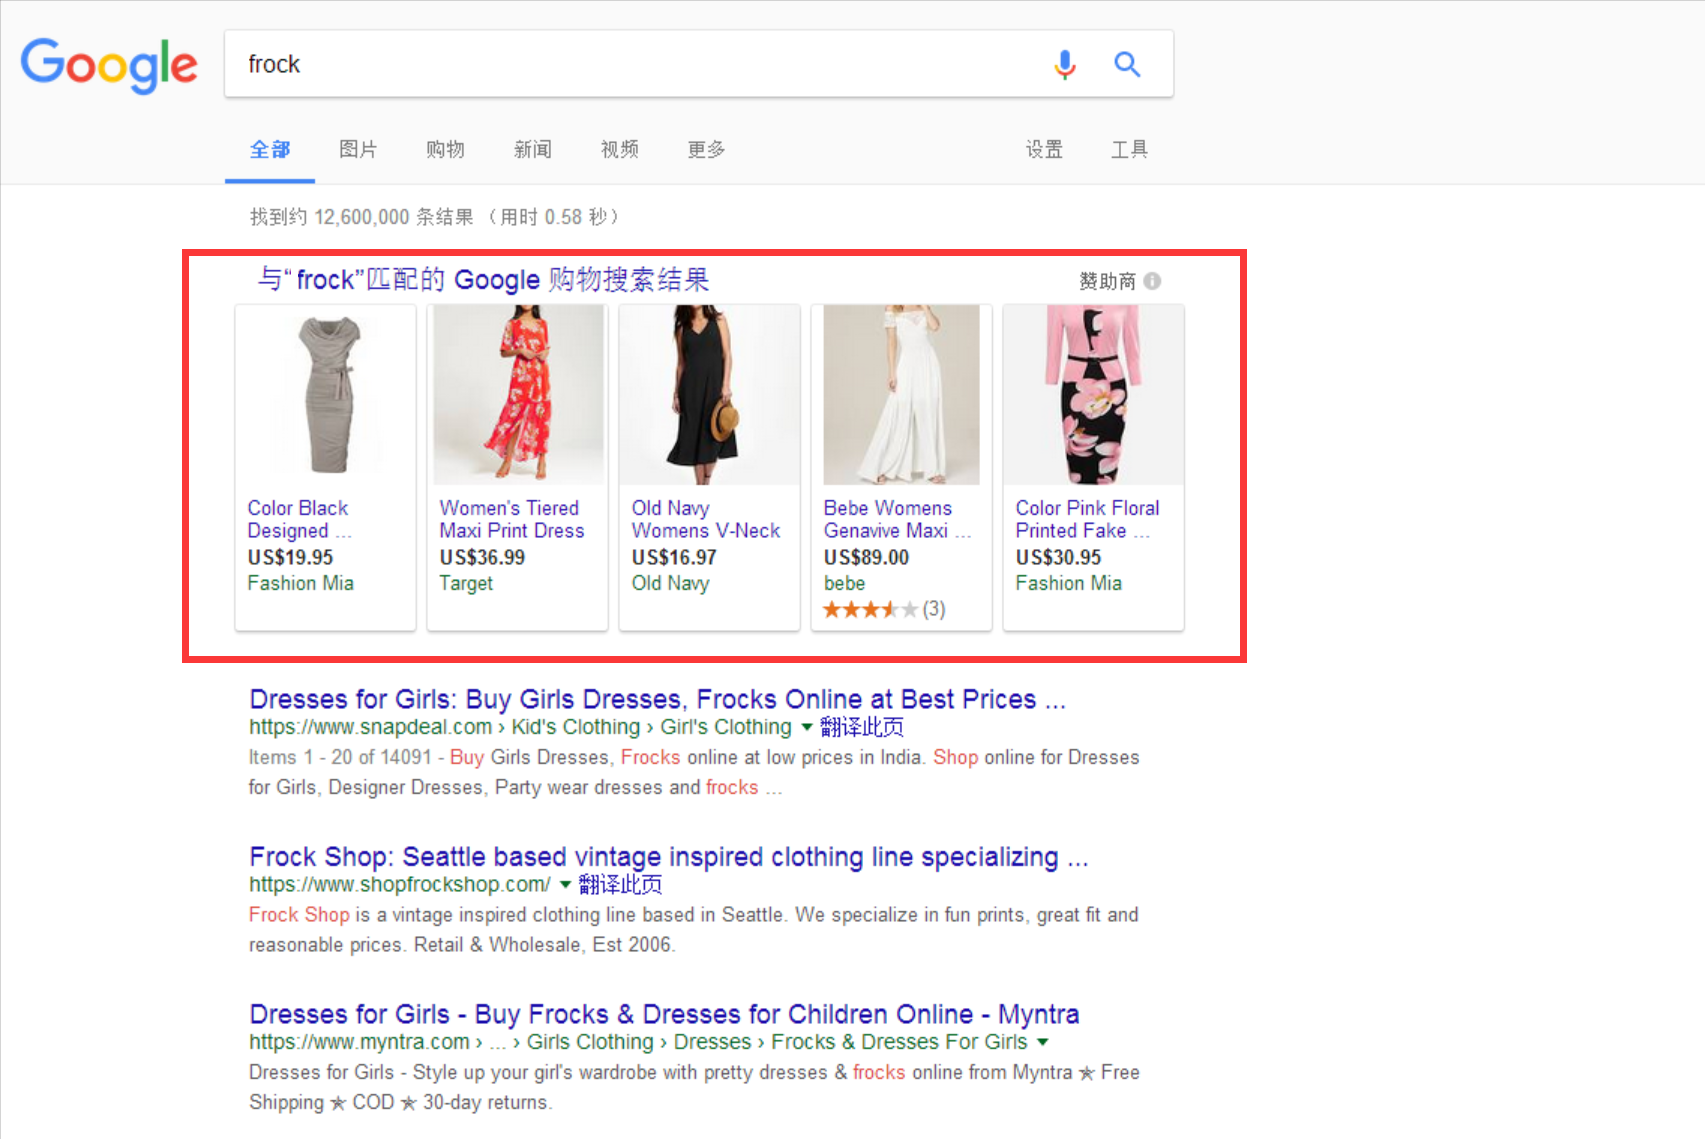The height and width of the screenshot is (1139, 1705).
Task: Expand Snapdeal result URL dropdown arrow
Action: point(807,727)
